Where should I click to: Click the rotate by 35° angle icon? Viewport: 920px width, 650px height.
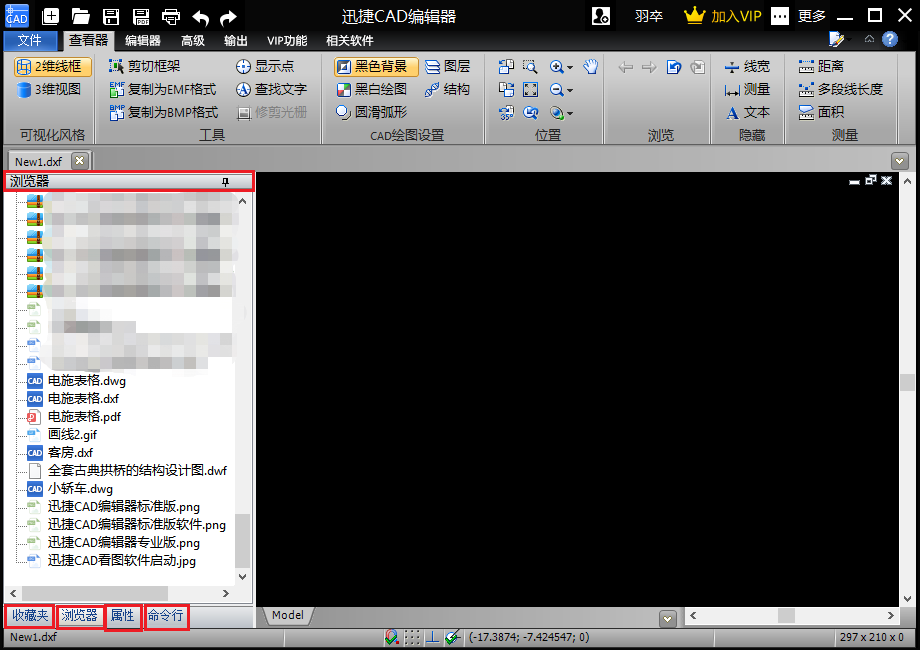(x=506, y=112)
